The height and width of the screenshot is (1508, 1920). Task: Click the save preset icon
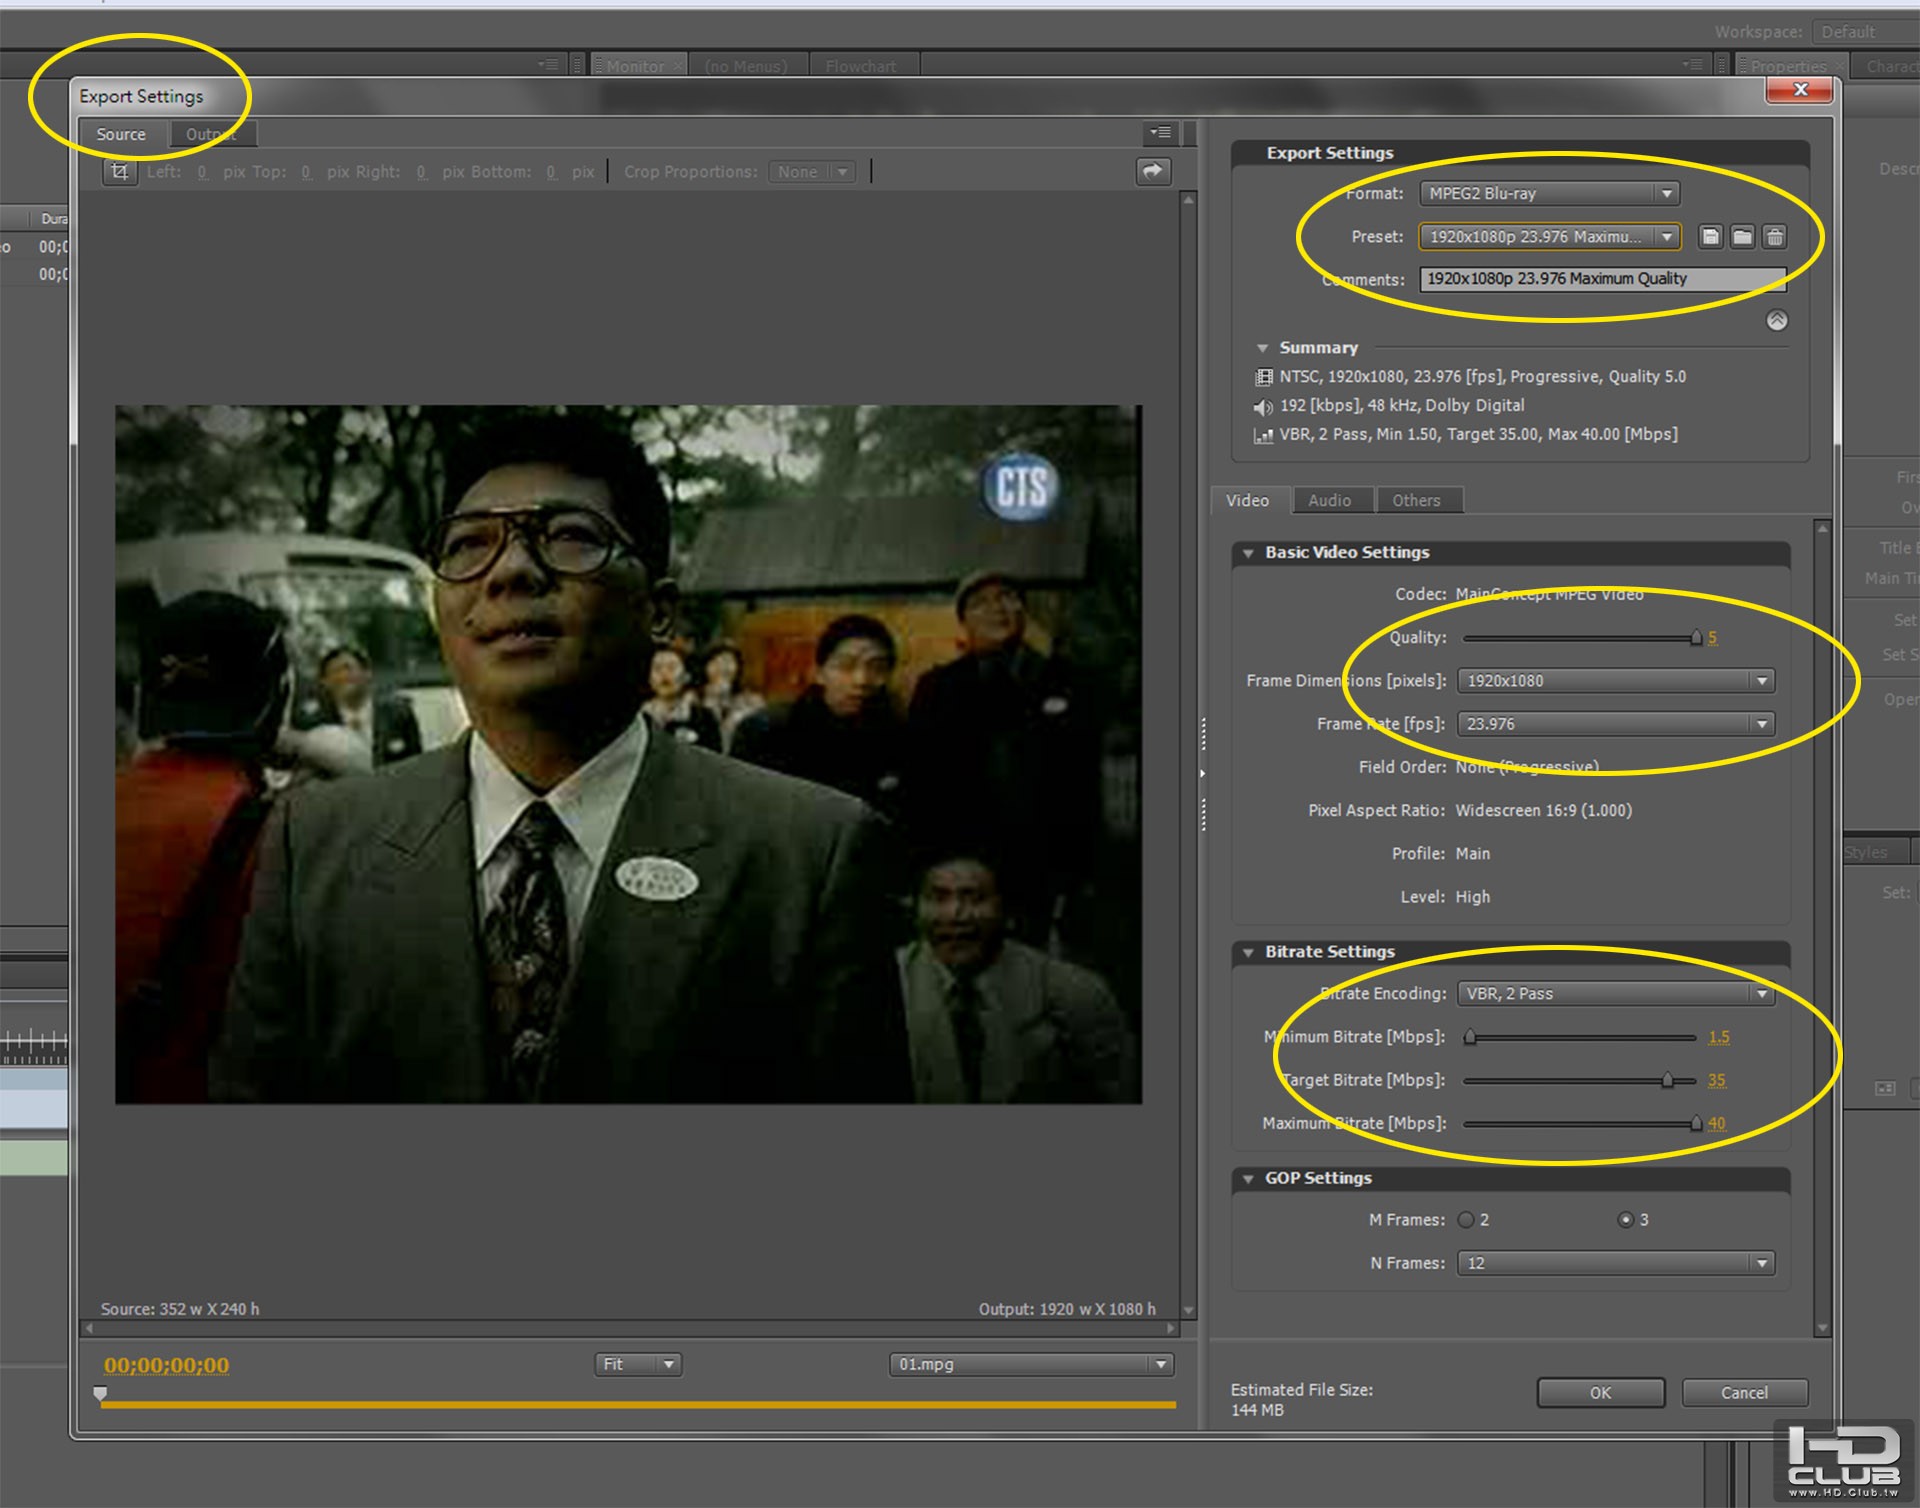click(1710, 237)
